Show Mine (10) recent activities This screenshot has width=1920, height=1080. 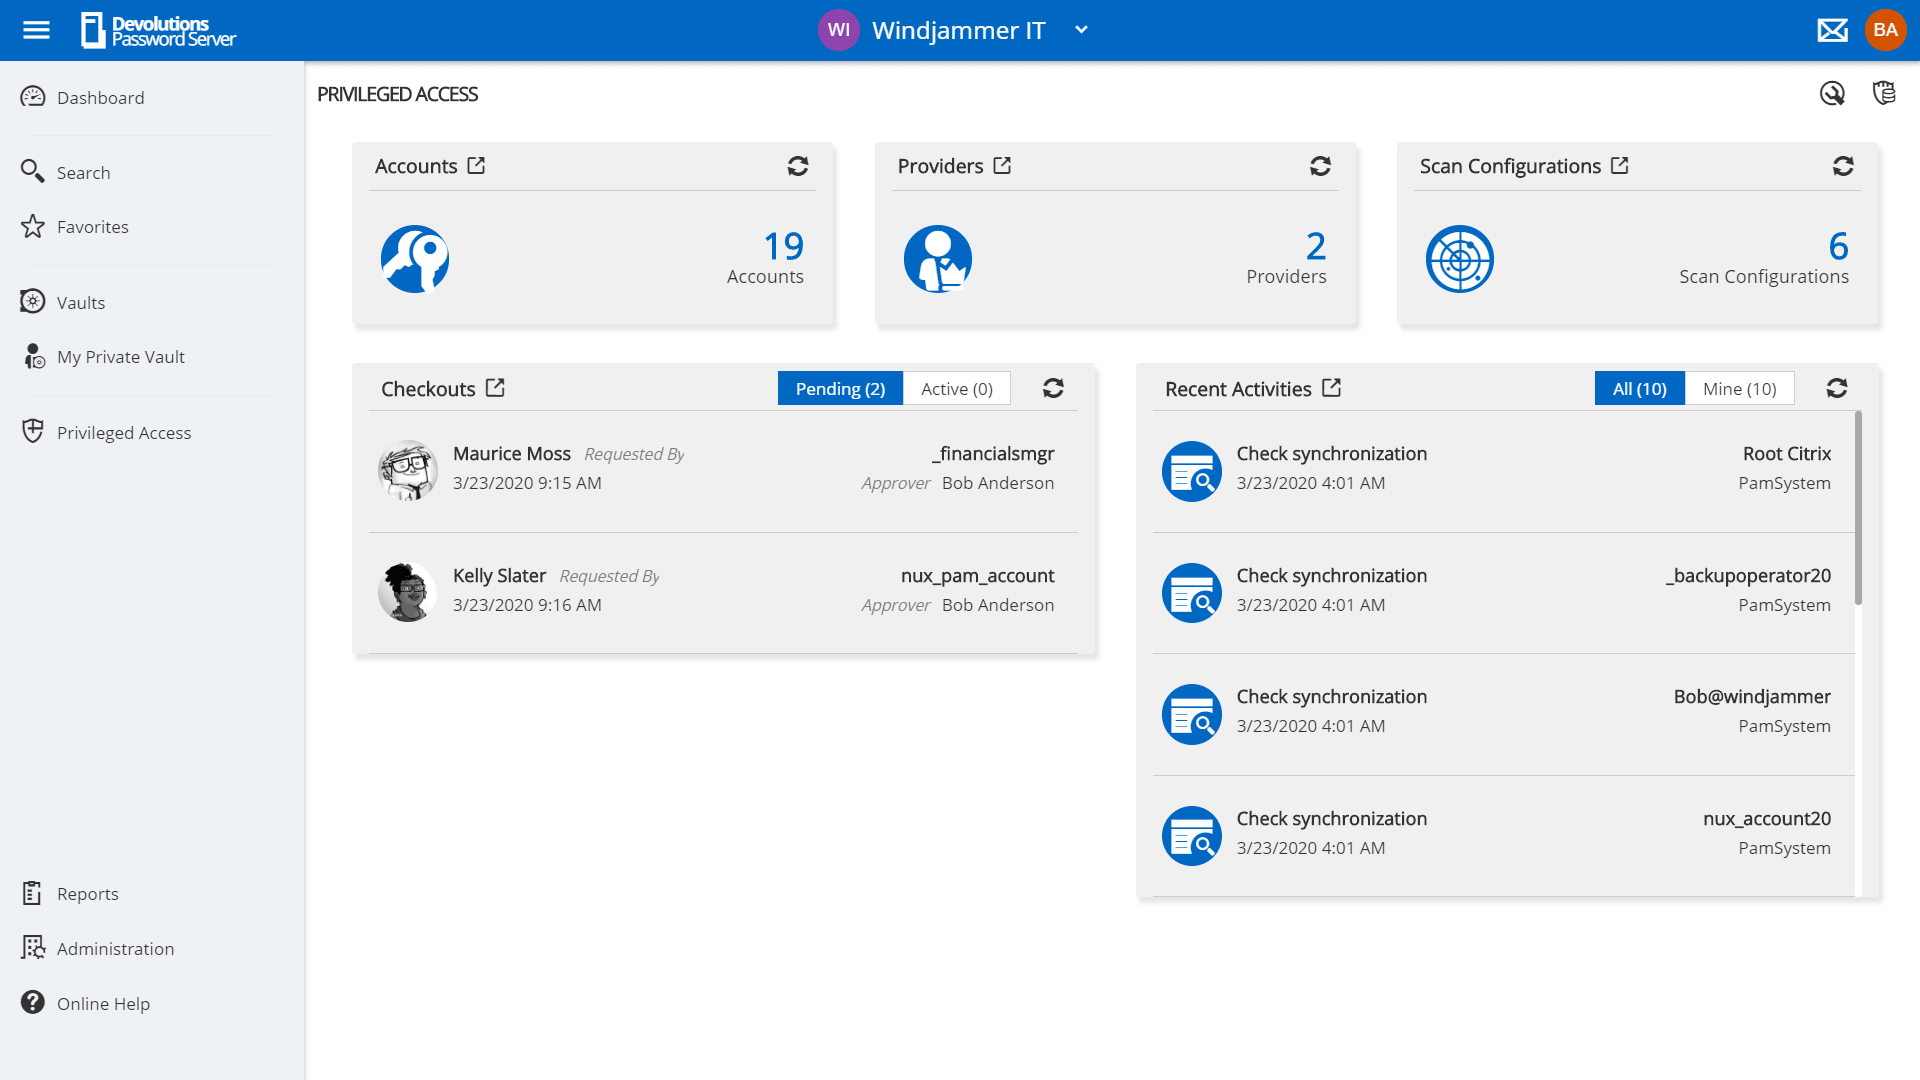1739,388
